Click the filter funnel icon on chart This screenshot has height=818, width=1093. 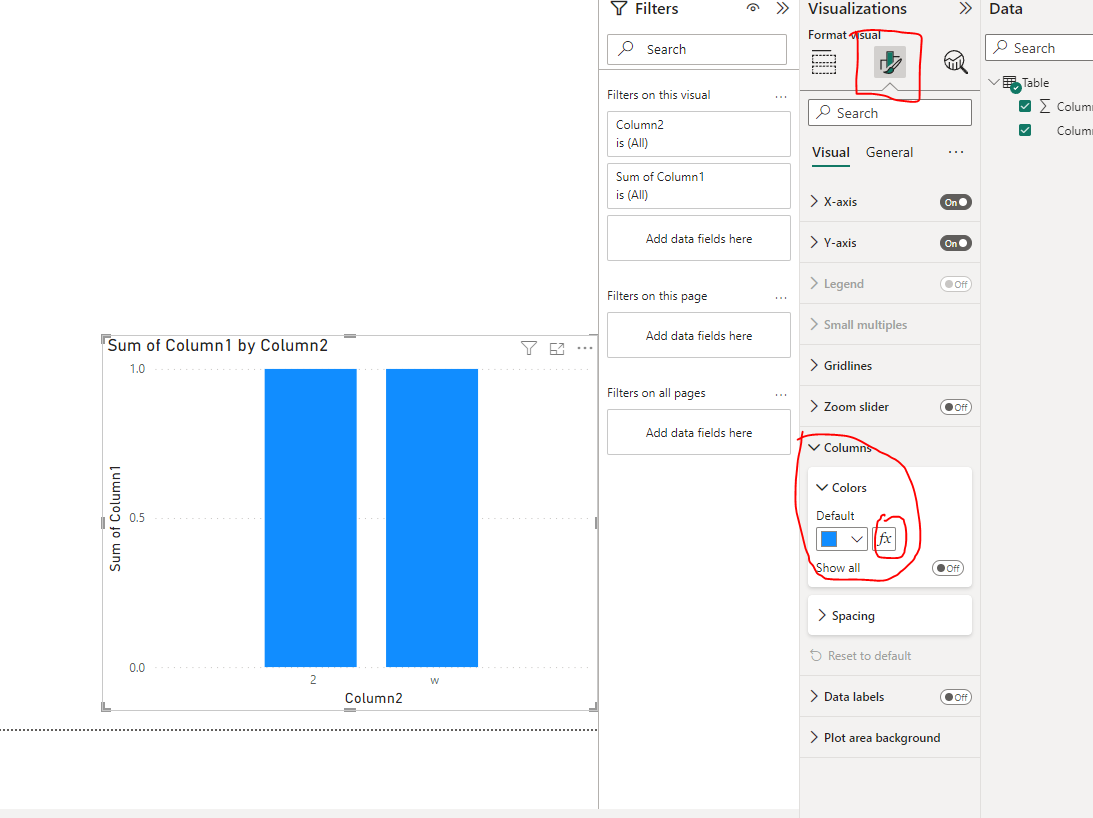click(x=529, y=348)
